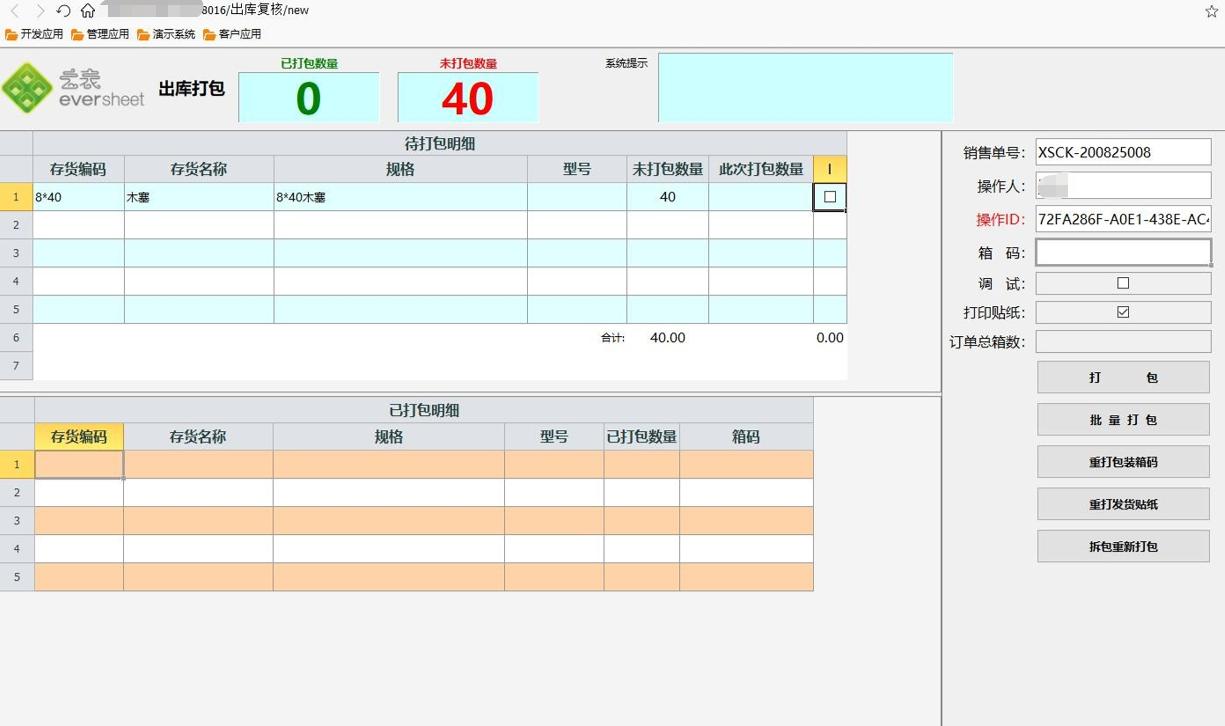This screenshot has height=726, width=1225.
Task: Click the 重打包装箱码 button
Action: coord(1122,461)
